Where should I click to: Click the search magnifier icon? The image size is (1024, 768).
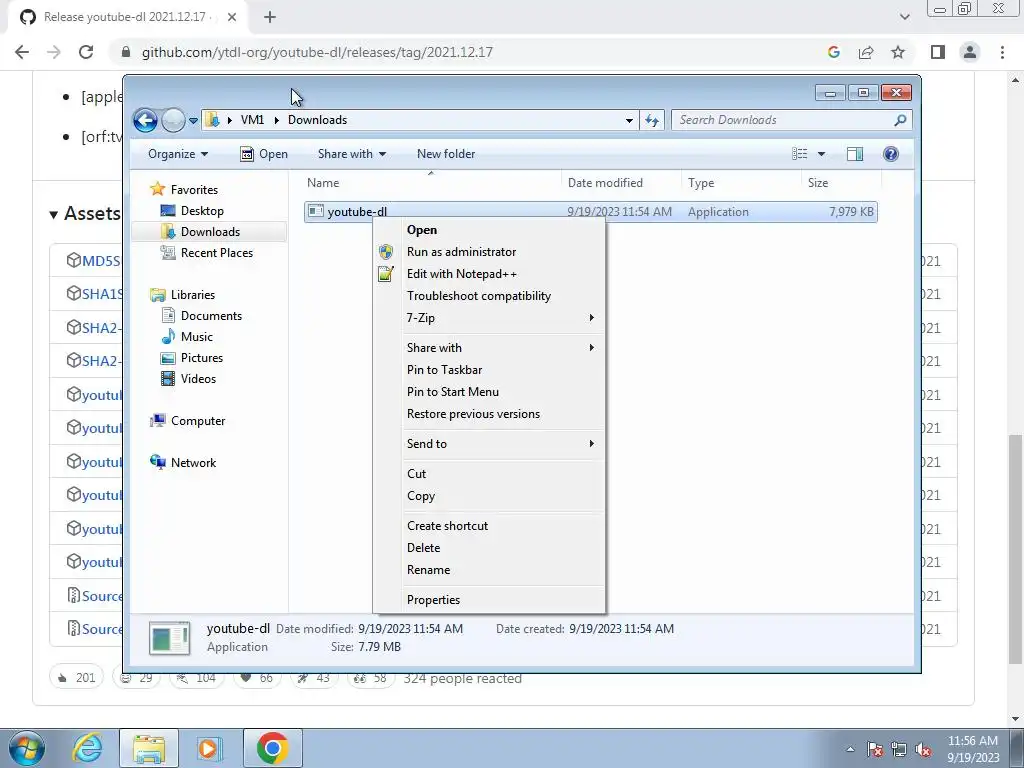900,120
